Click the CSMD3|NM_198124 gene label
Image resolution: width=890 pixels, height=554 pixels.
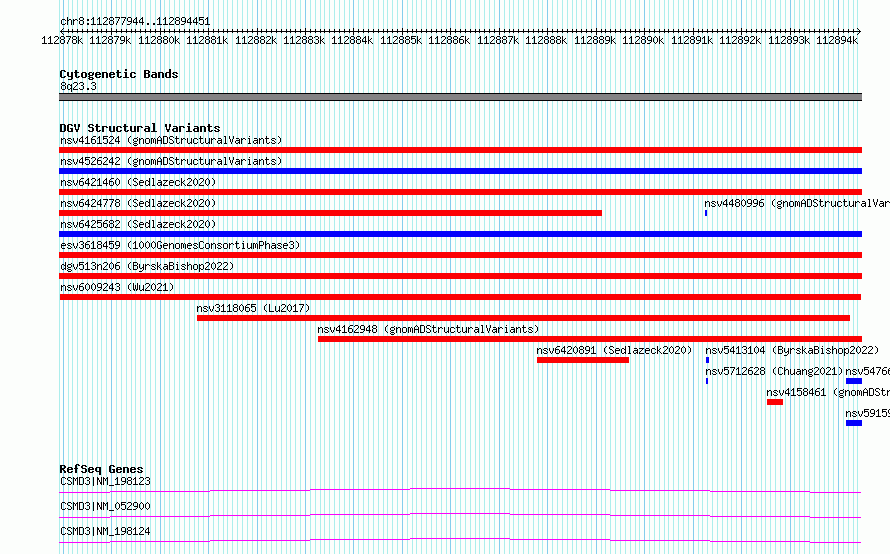[x=105, y=531]
